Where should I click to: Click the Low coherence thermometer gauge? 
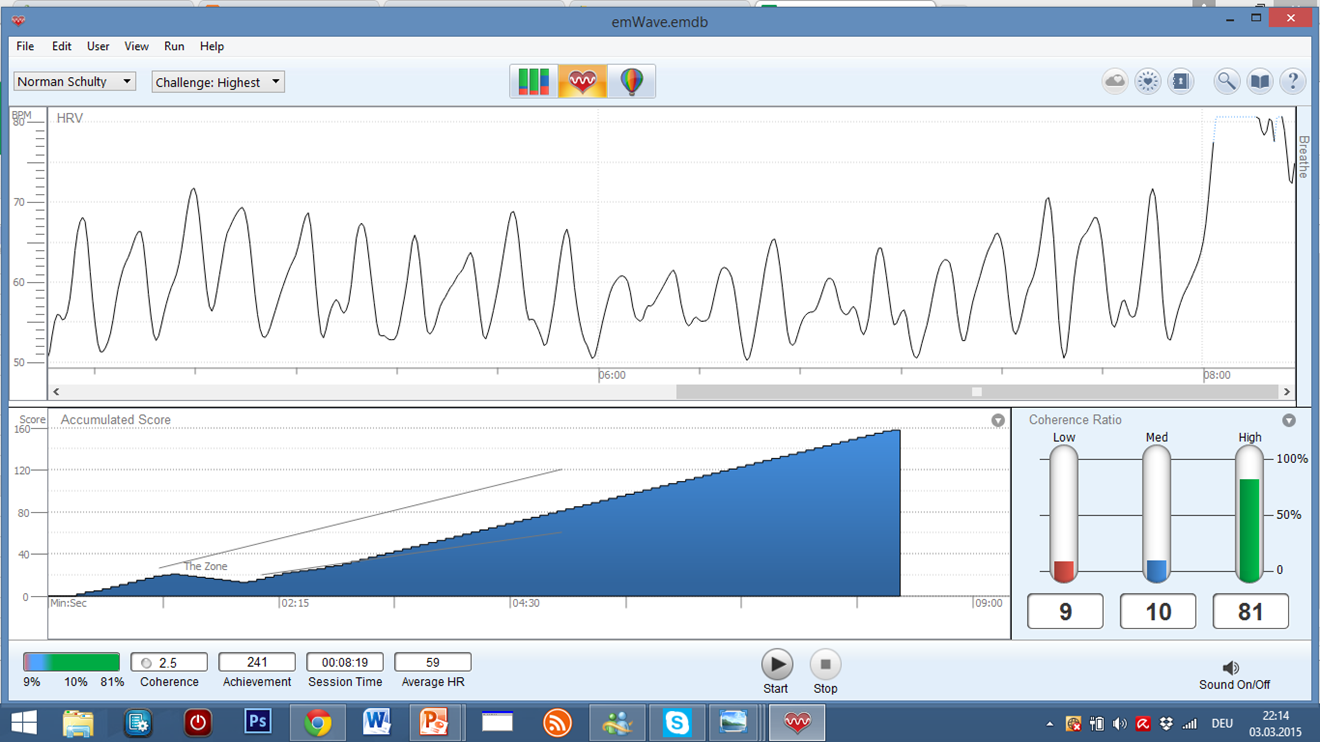click(x=1064, y=514)
